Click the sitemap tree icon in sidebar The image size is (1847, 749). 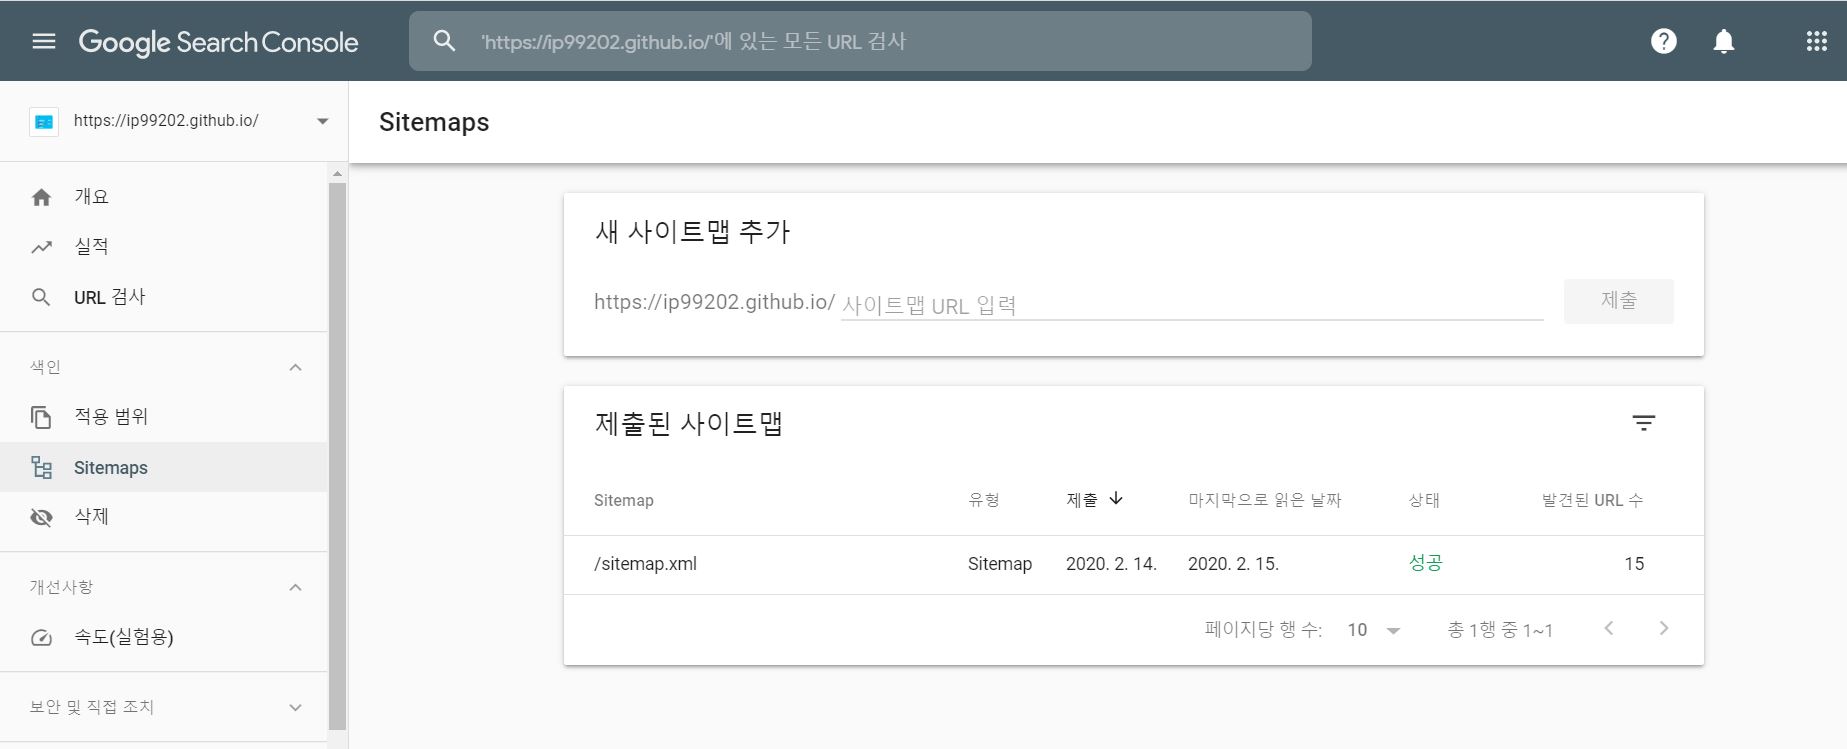tap(41, 467)
